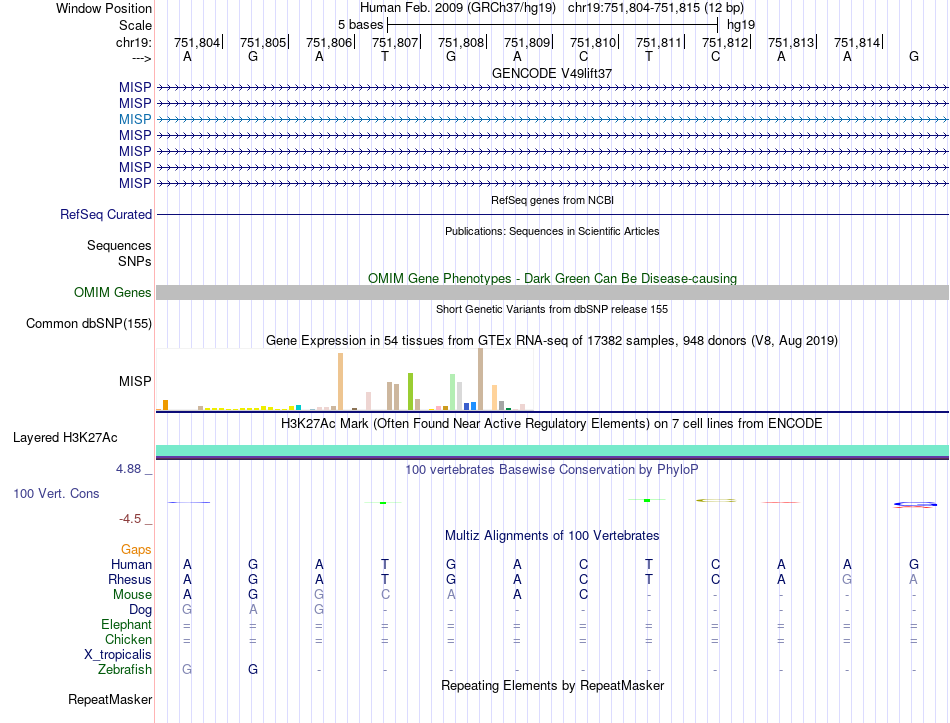The height and width of the screenshot is (723, 950).
Task: Click the chr19: ruler label
Action: (134, 42)
